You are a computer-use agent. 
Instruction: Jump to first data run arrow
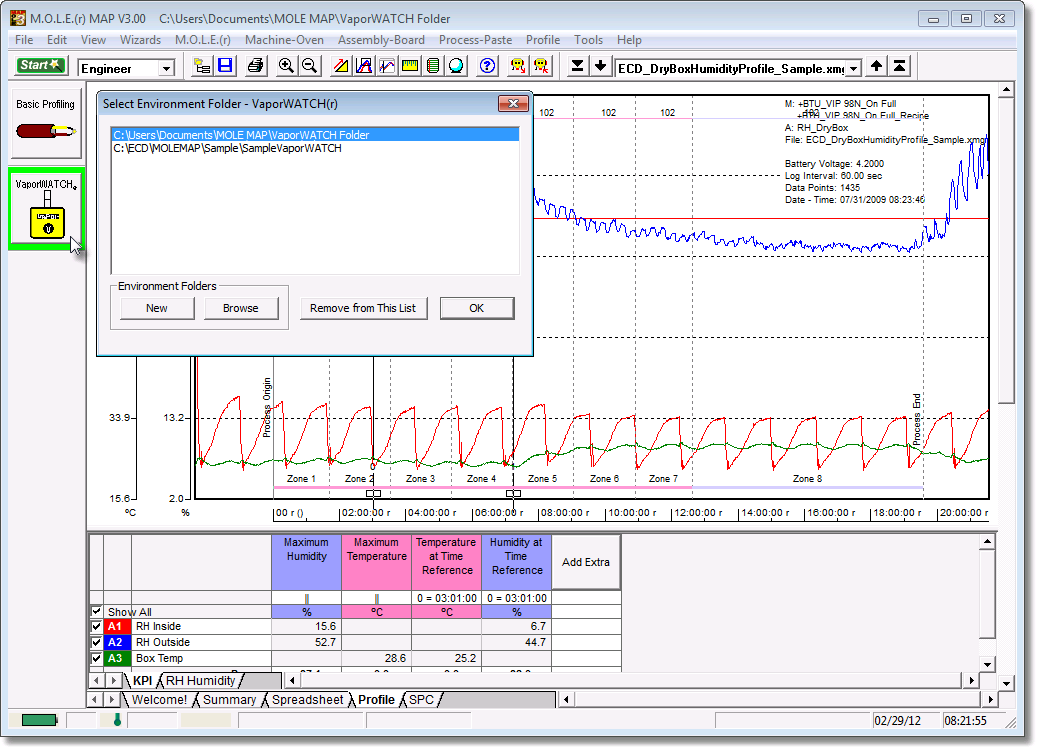(899, 66)
